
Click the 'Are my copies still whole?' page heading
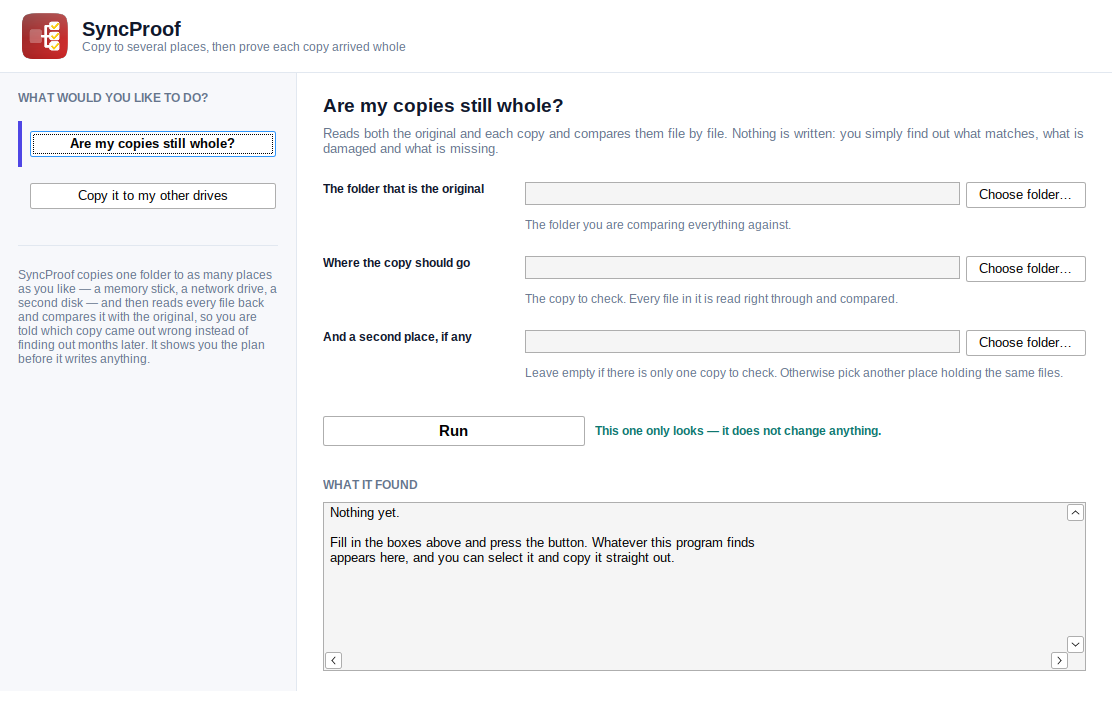click(x=443, y=106)
